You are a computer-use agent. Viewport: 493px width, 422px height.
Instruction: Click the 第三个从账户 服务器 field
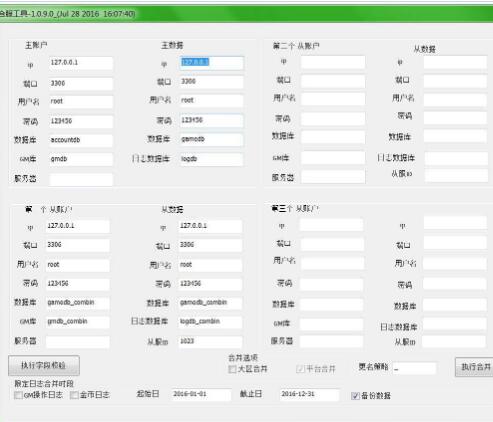(x=331, y=341)
